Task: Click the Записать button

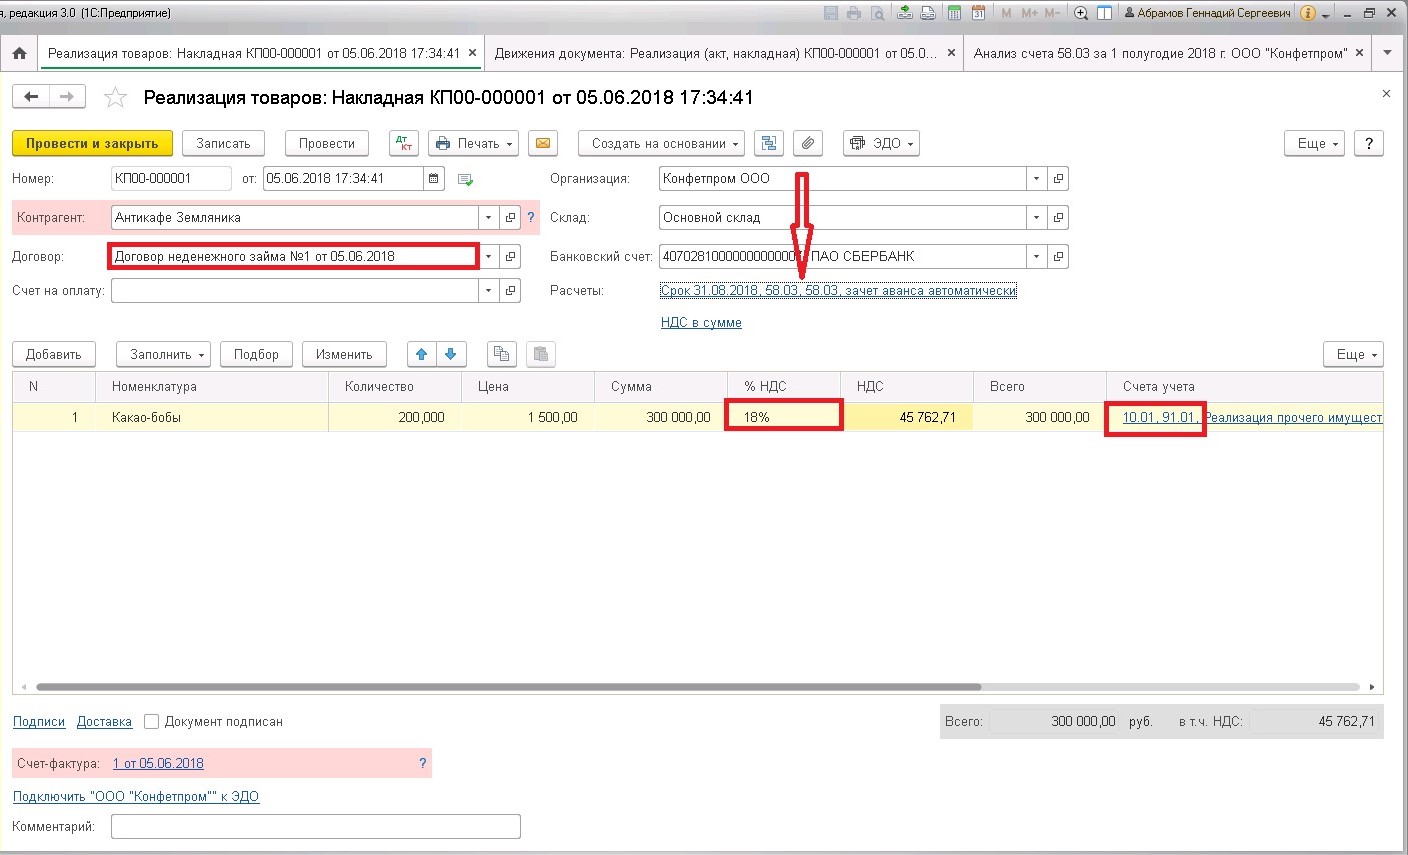Action: click(223, 143)
